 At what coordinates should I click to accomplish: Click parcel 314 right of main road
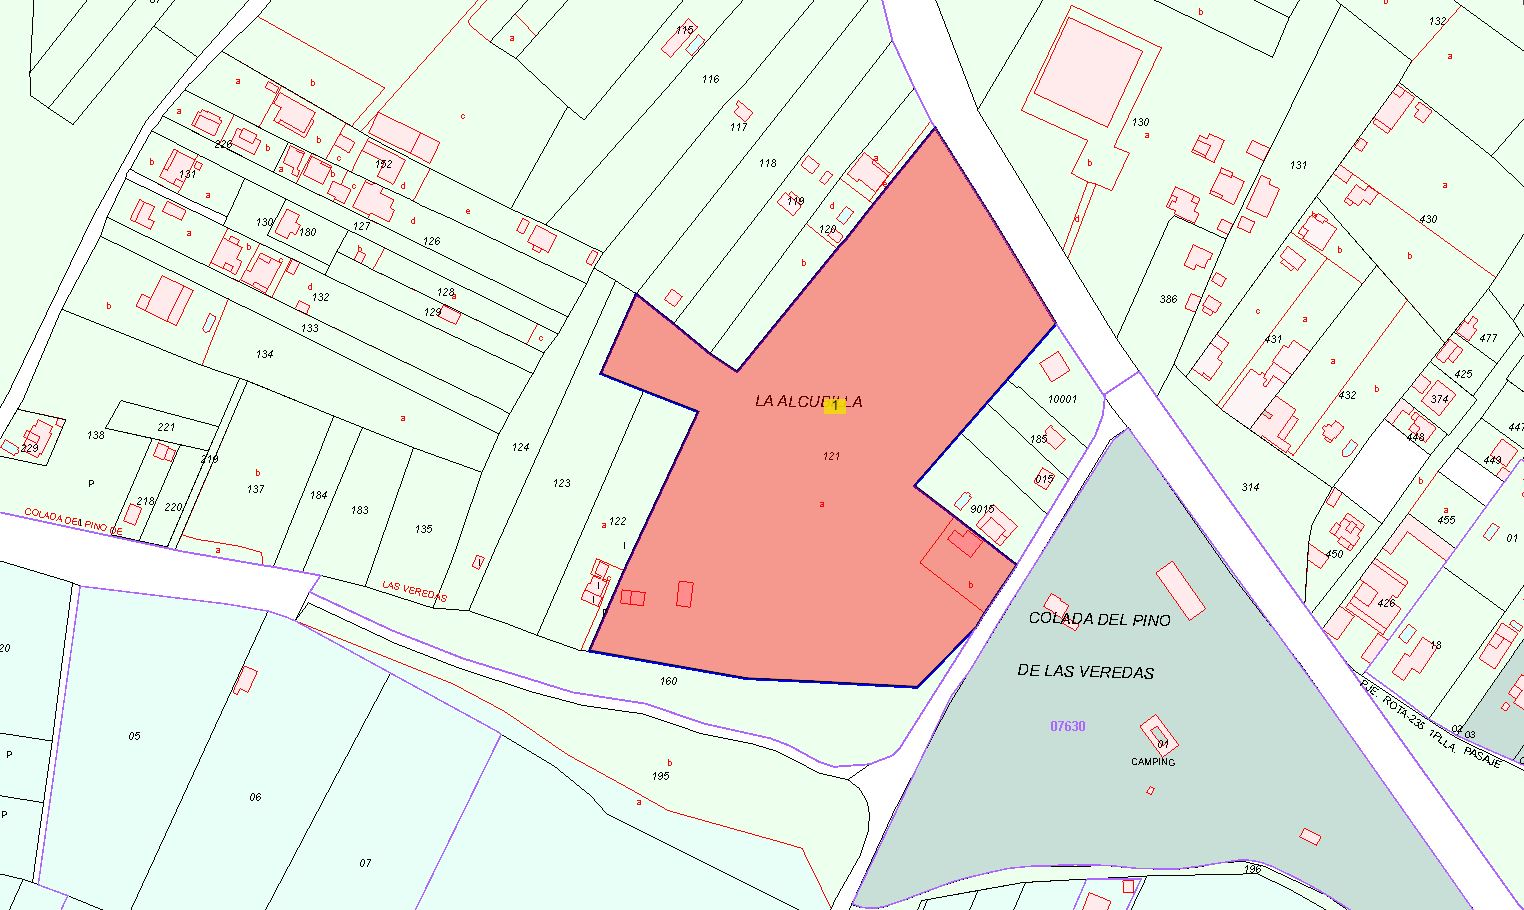coord(1250,487)
